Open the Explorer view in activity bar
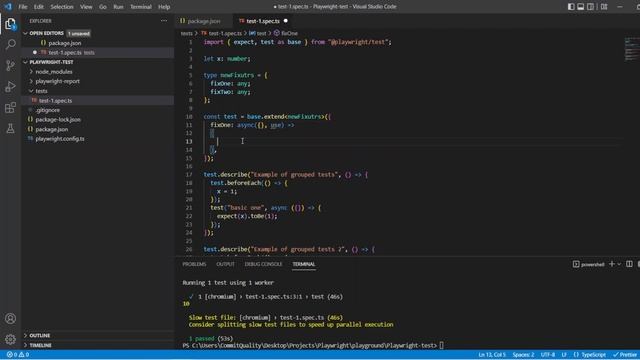 click(10, 24)
